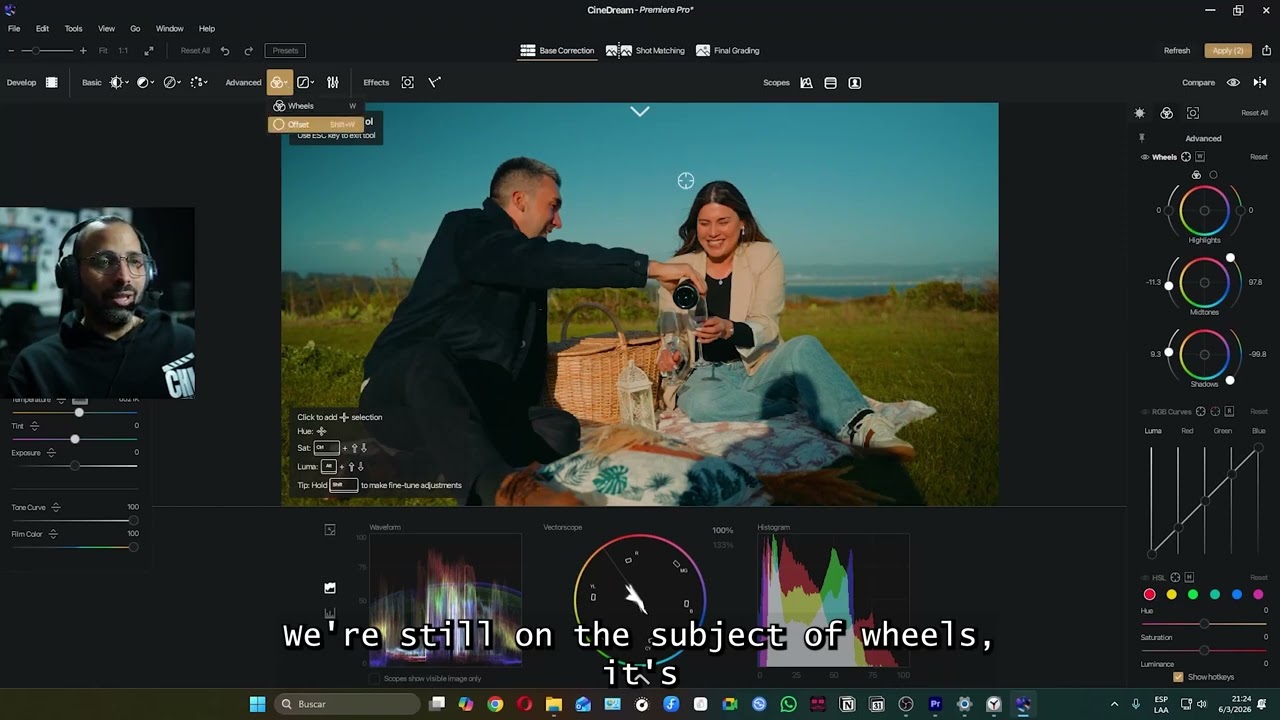This screenshot has height=720, width=1280.
Task: Select three-circle wheels mode toggle
Action: coord(1196,175)
